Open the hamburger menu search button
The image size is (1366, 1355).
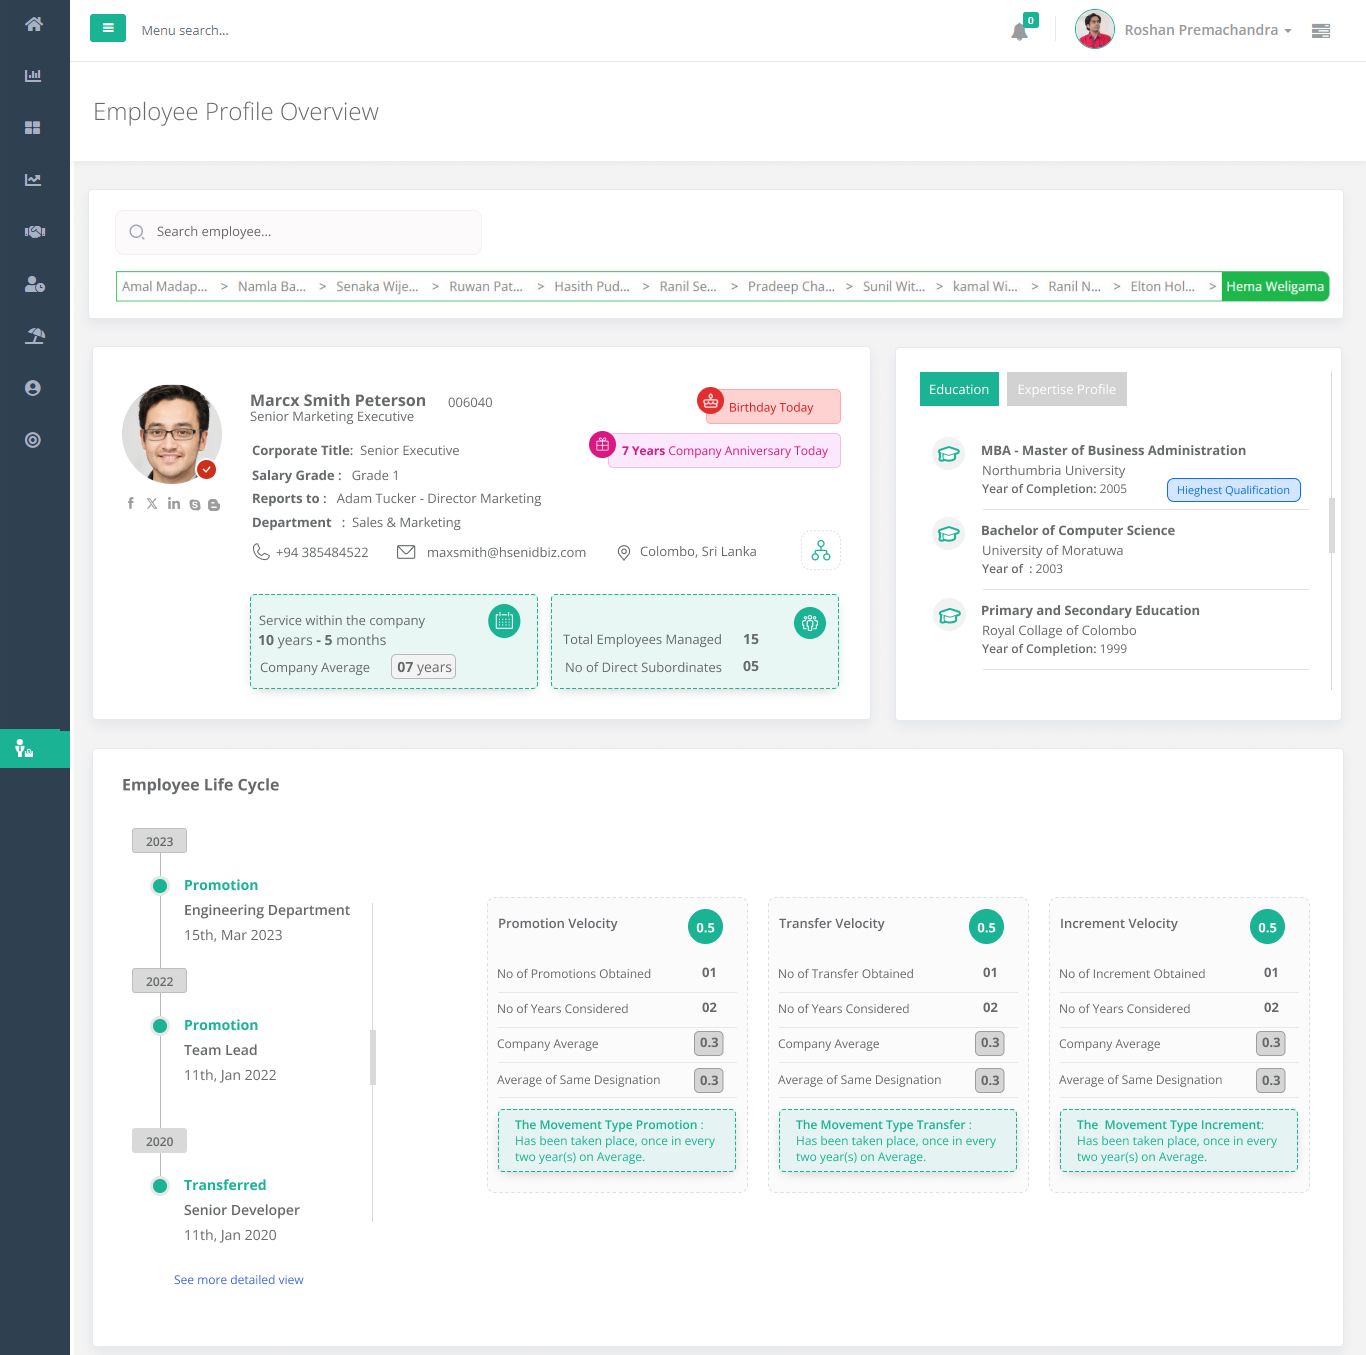(108, 28)
